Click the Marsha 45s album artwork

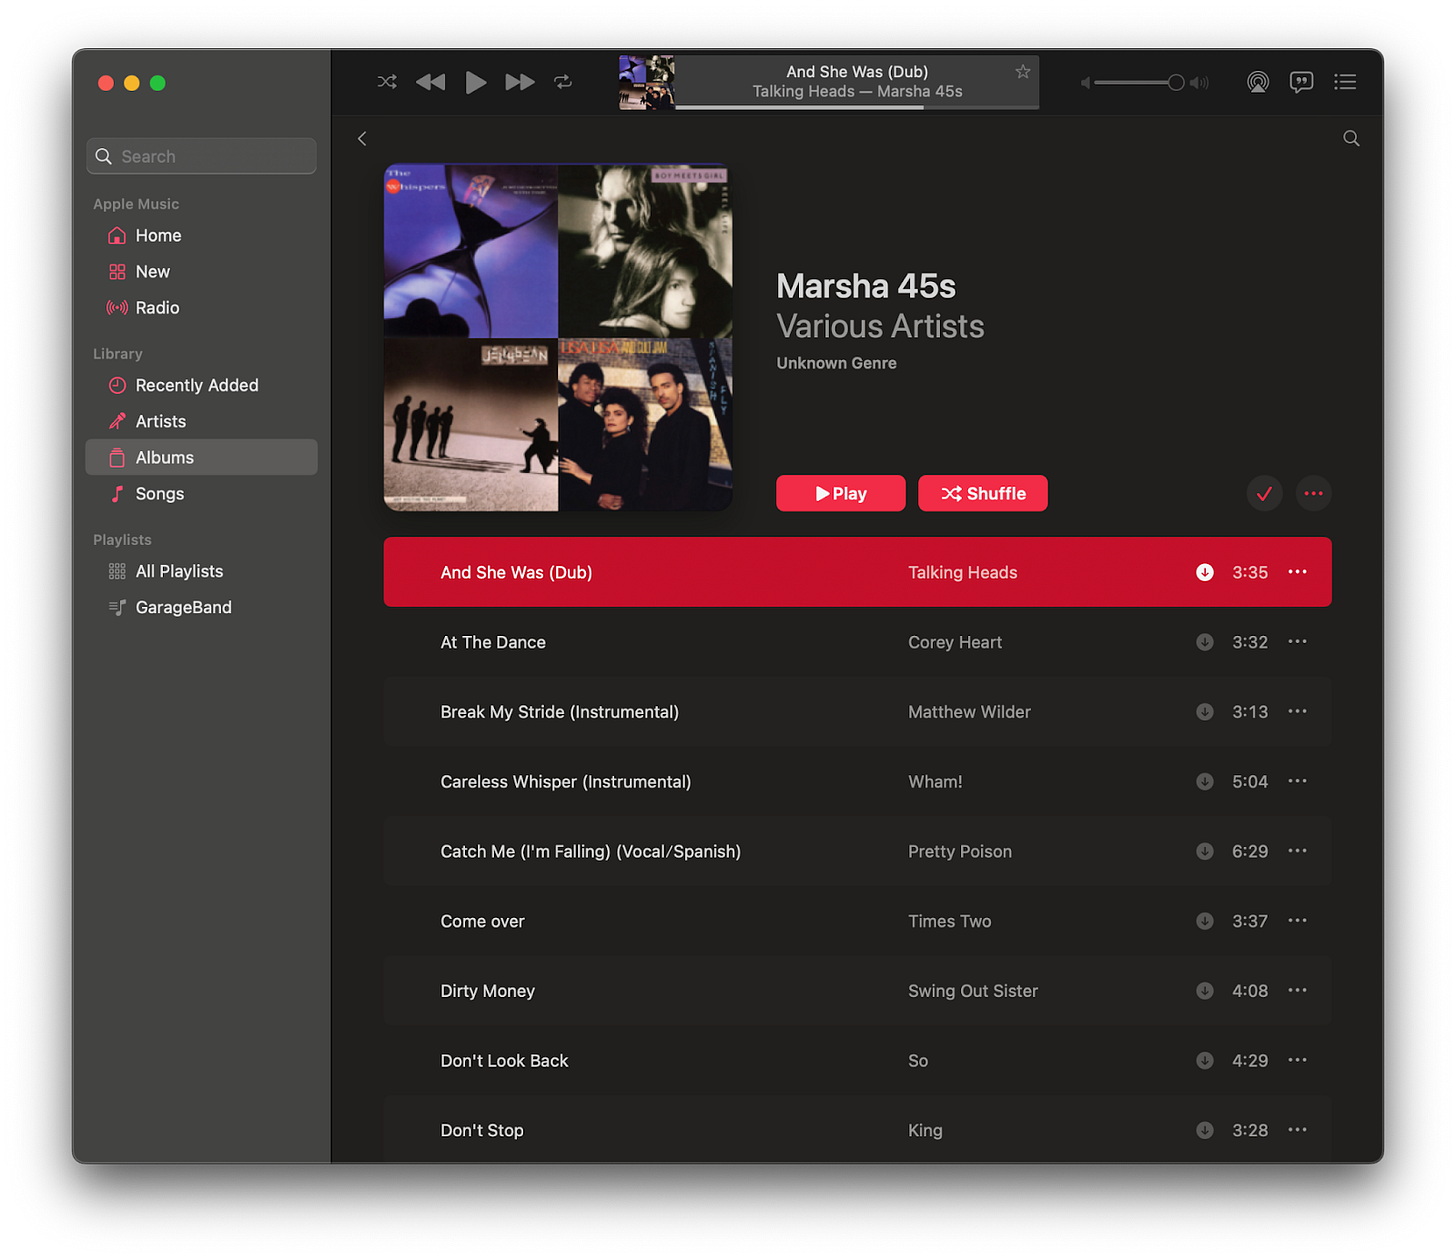[x=558, y=338]
